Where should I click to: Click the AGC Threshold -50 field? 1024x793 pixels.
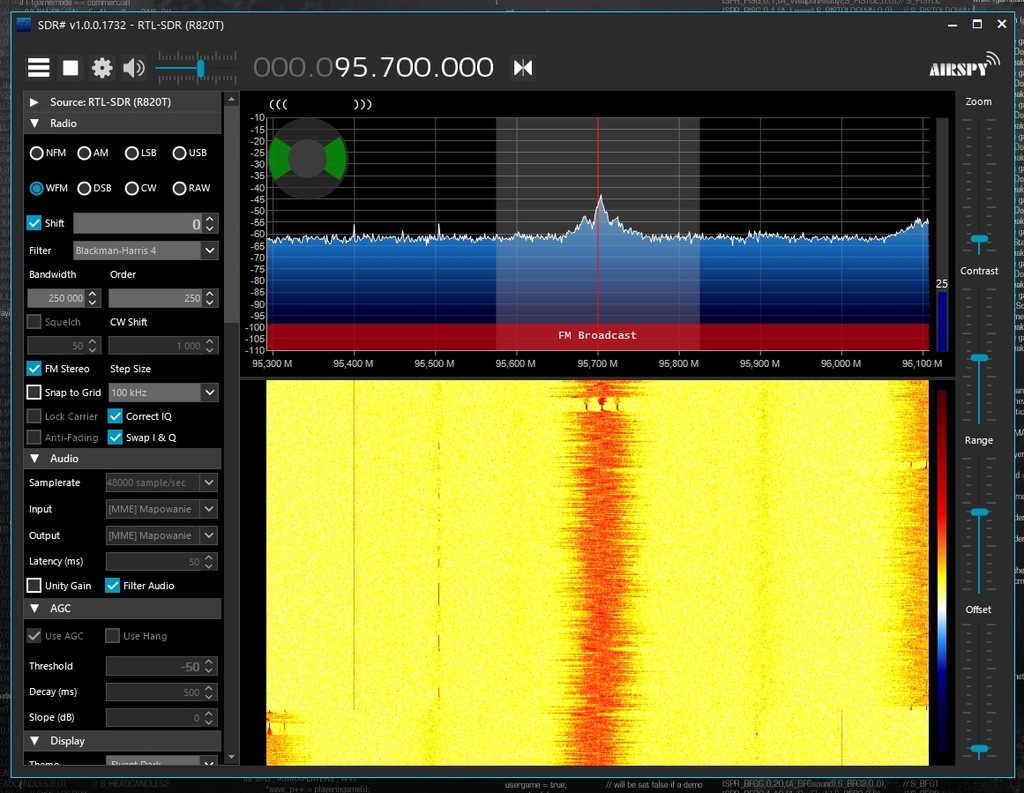[154, 666]
